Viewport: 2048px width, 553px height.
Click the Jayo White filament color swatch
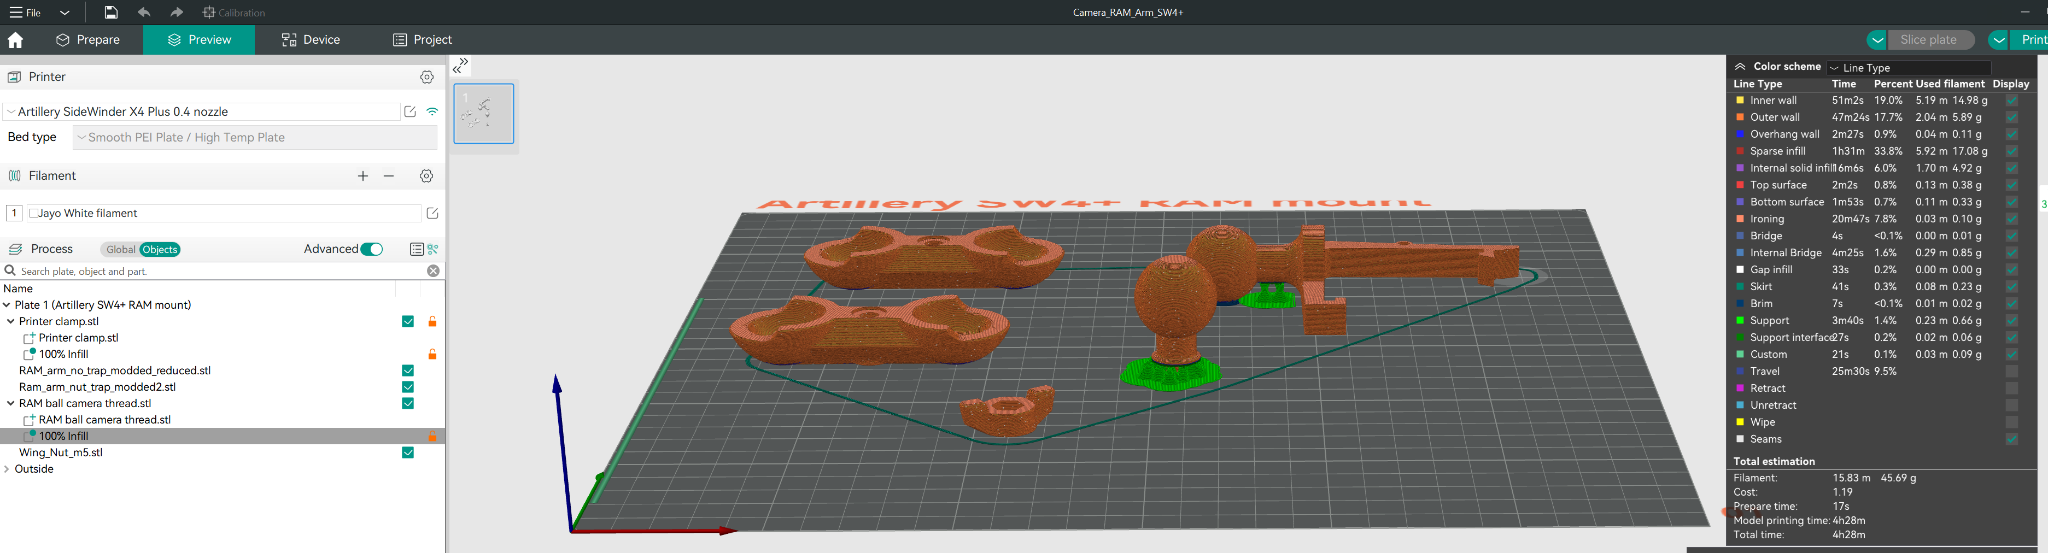[x=33, y=213]
